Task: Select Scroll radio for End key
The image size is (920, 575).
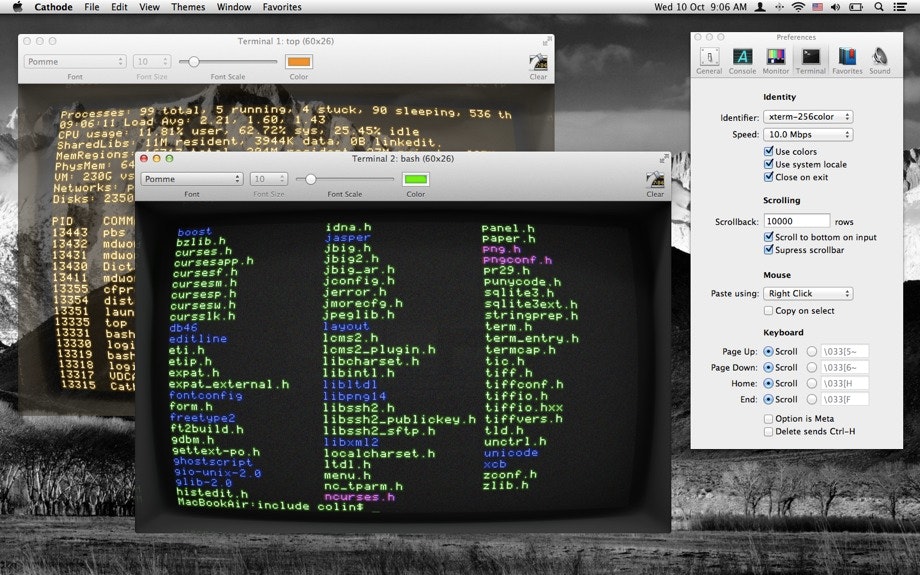Action: (x=768, y=399)
